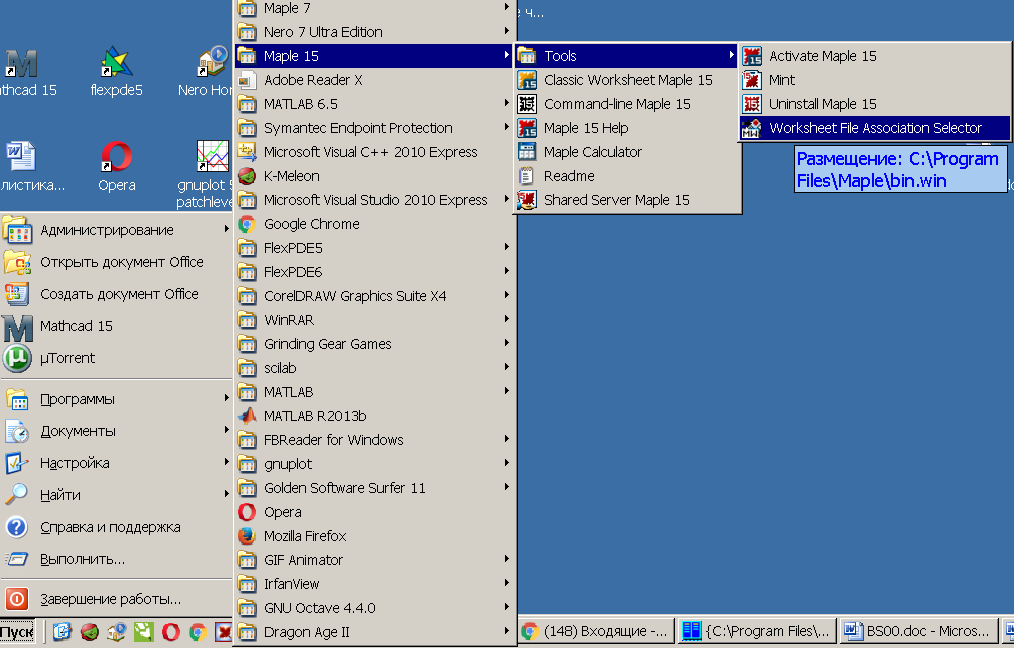Screen dimensions: 1014x649
Task: Click the Google Chrome icon in programs list
Action: coord(247,224)
